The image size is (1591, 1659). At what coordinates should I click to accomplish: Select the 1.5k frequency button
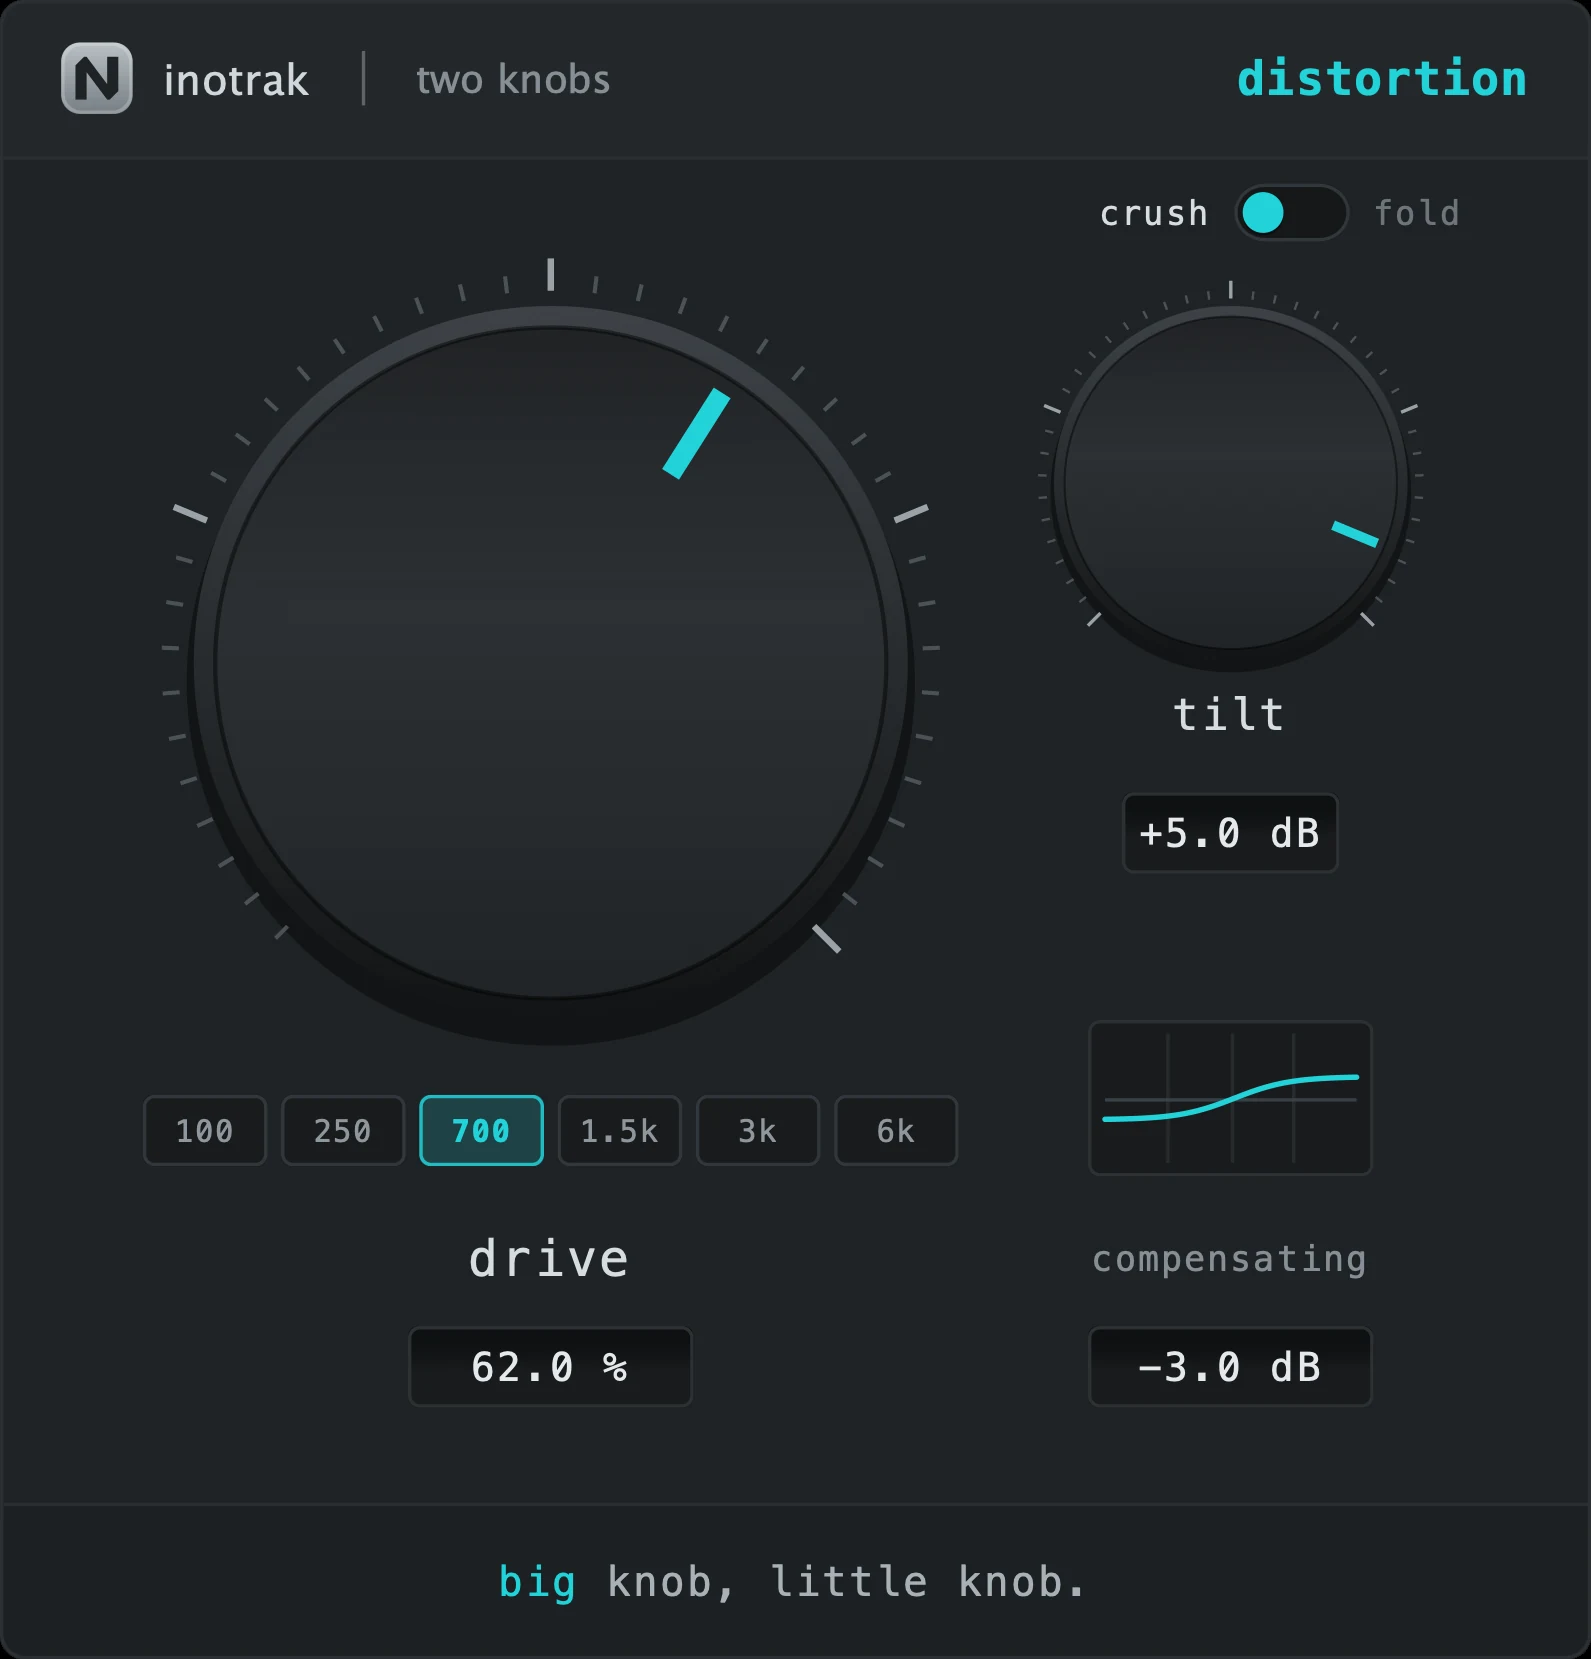619,1131
